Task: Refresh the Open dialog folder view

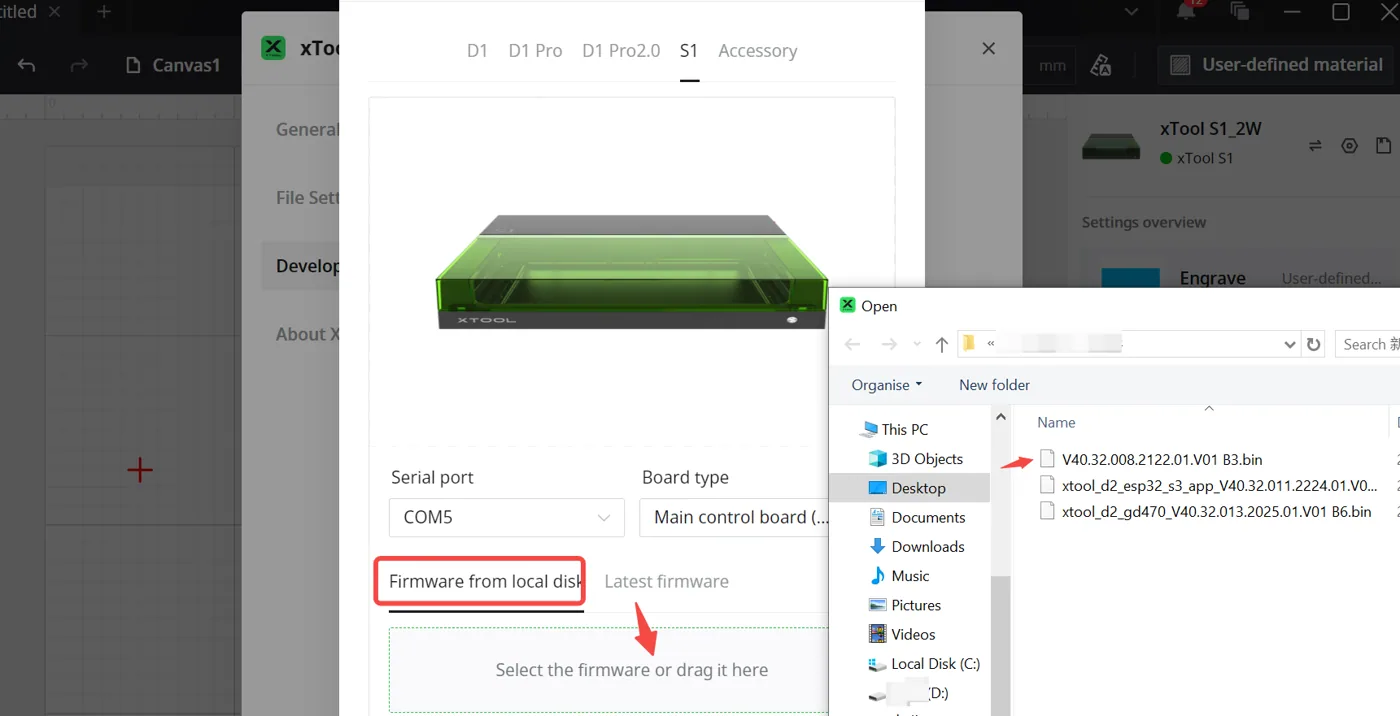Action: [x=1313, y=344]
